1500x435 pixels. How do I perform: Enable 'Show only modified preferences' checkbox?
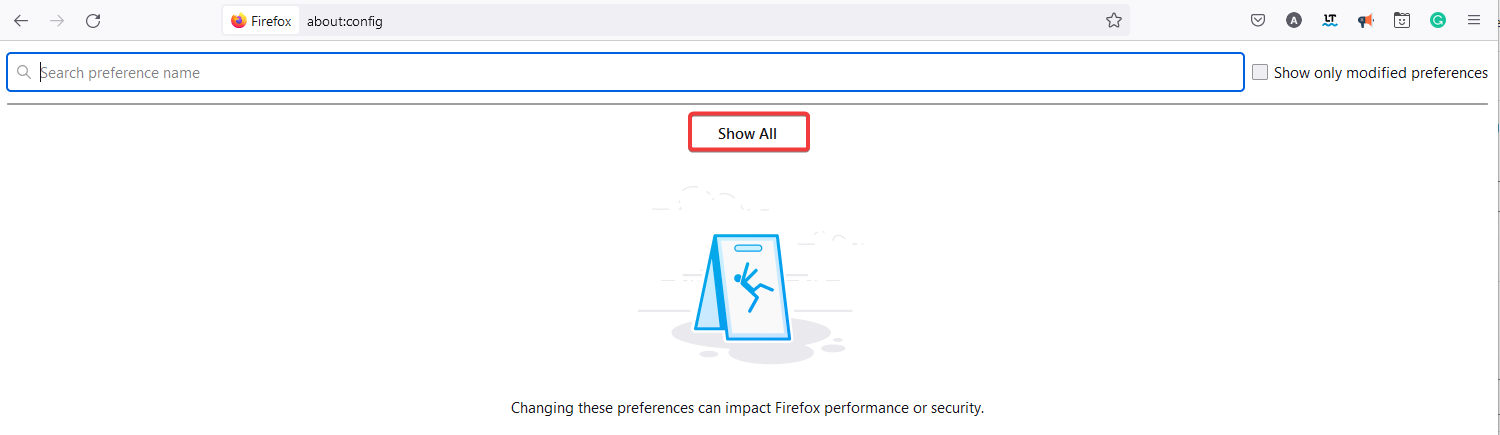click(1260, 73)
